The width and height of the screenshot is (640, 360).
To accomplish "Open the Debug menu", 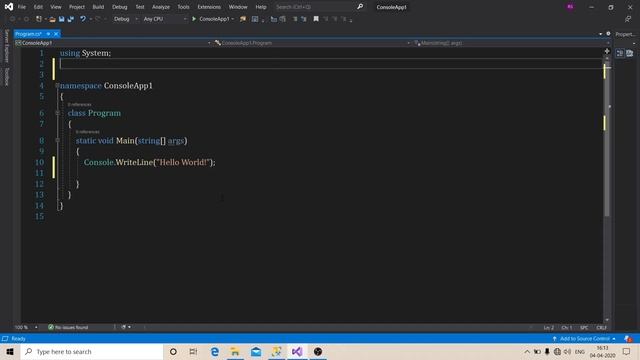I will pos(120,7).
